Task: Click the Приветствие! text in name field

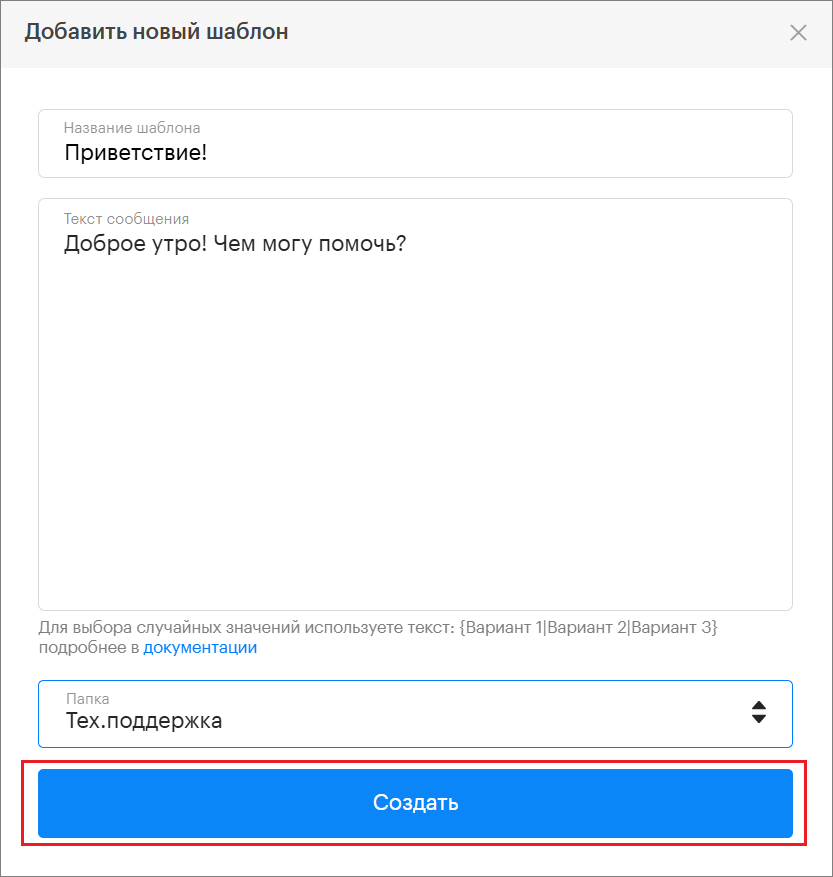Action: coord(136,154)
